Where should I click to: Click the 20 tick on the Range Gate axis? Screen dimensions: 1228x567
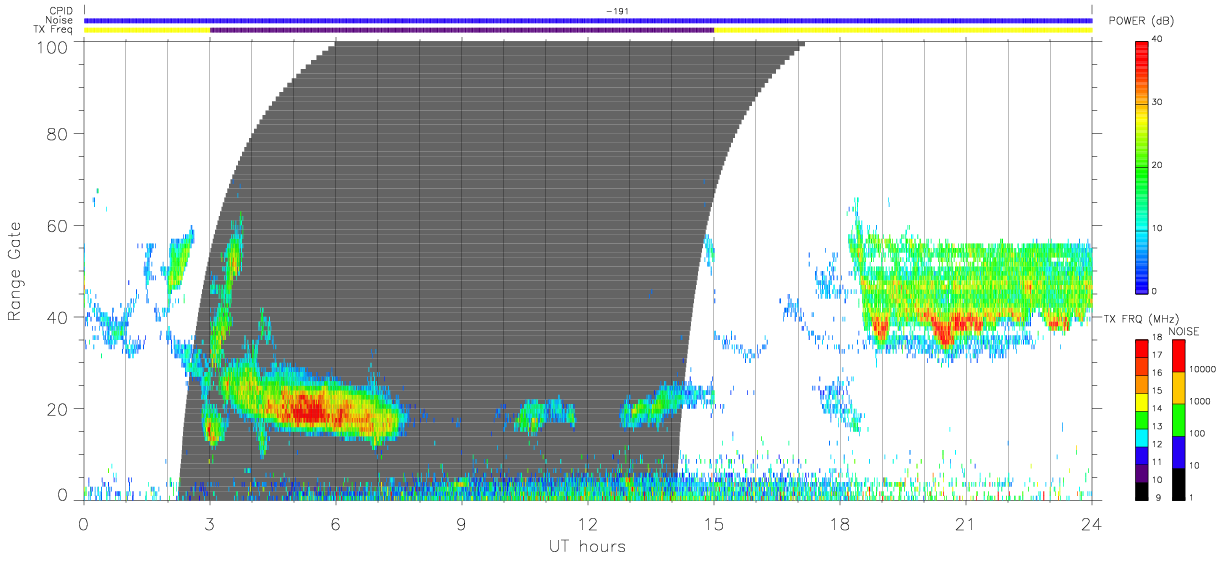(58, 409)
